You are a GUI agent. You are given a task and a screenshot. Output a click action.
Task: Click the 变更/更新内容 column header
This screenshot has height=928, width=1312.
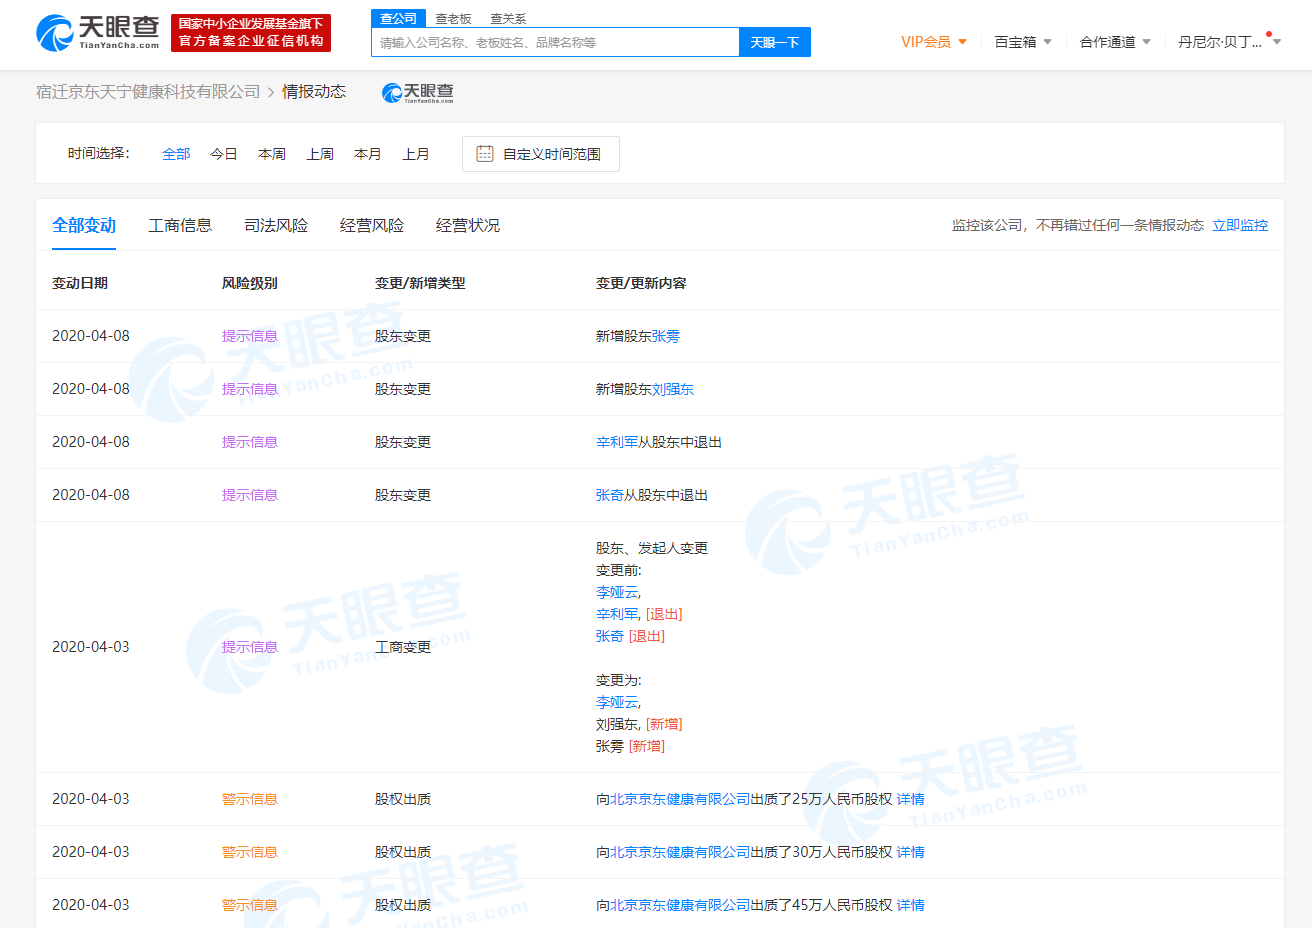coord(641,283)
